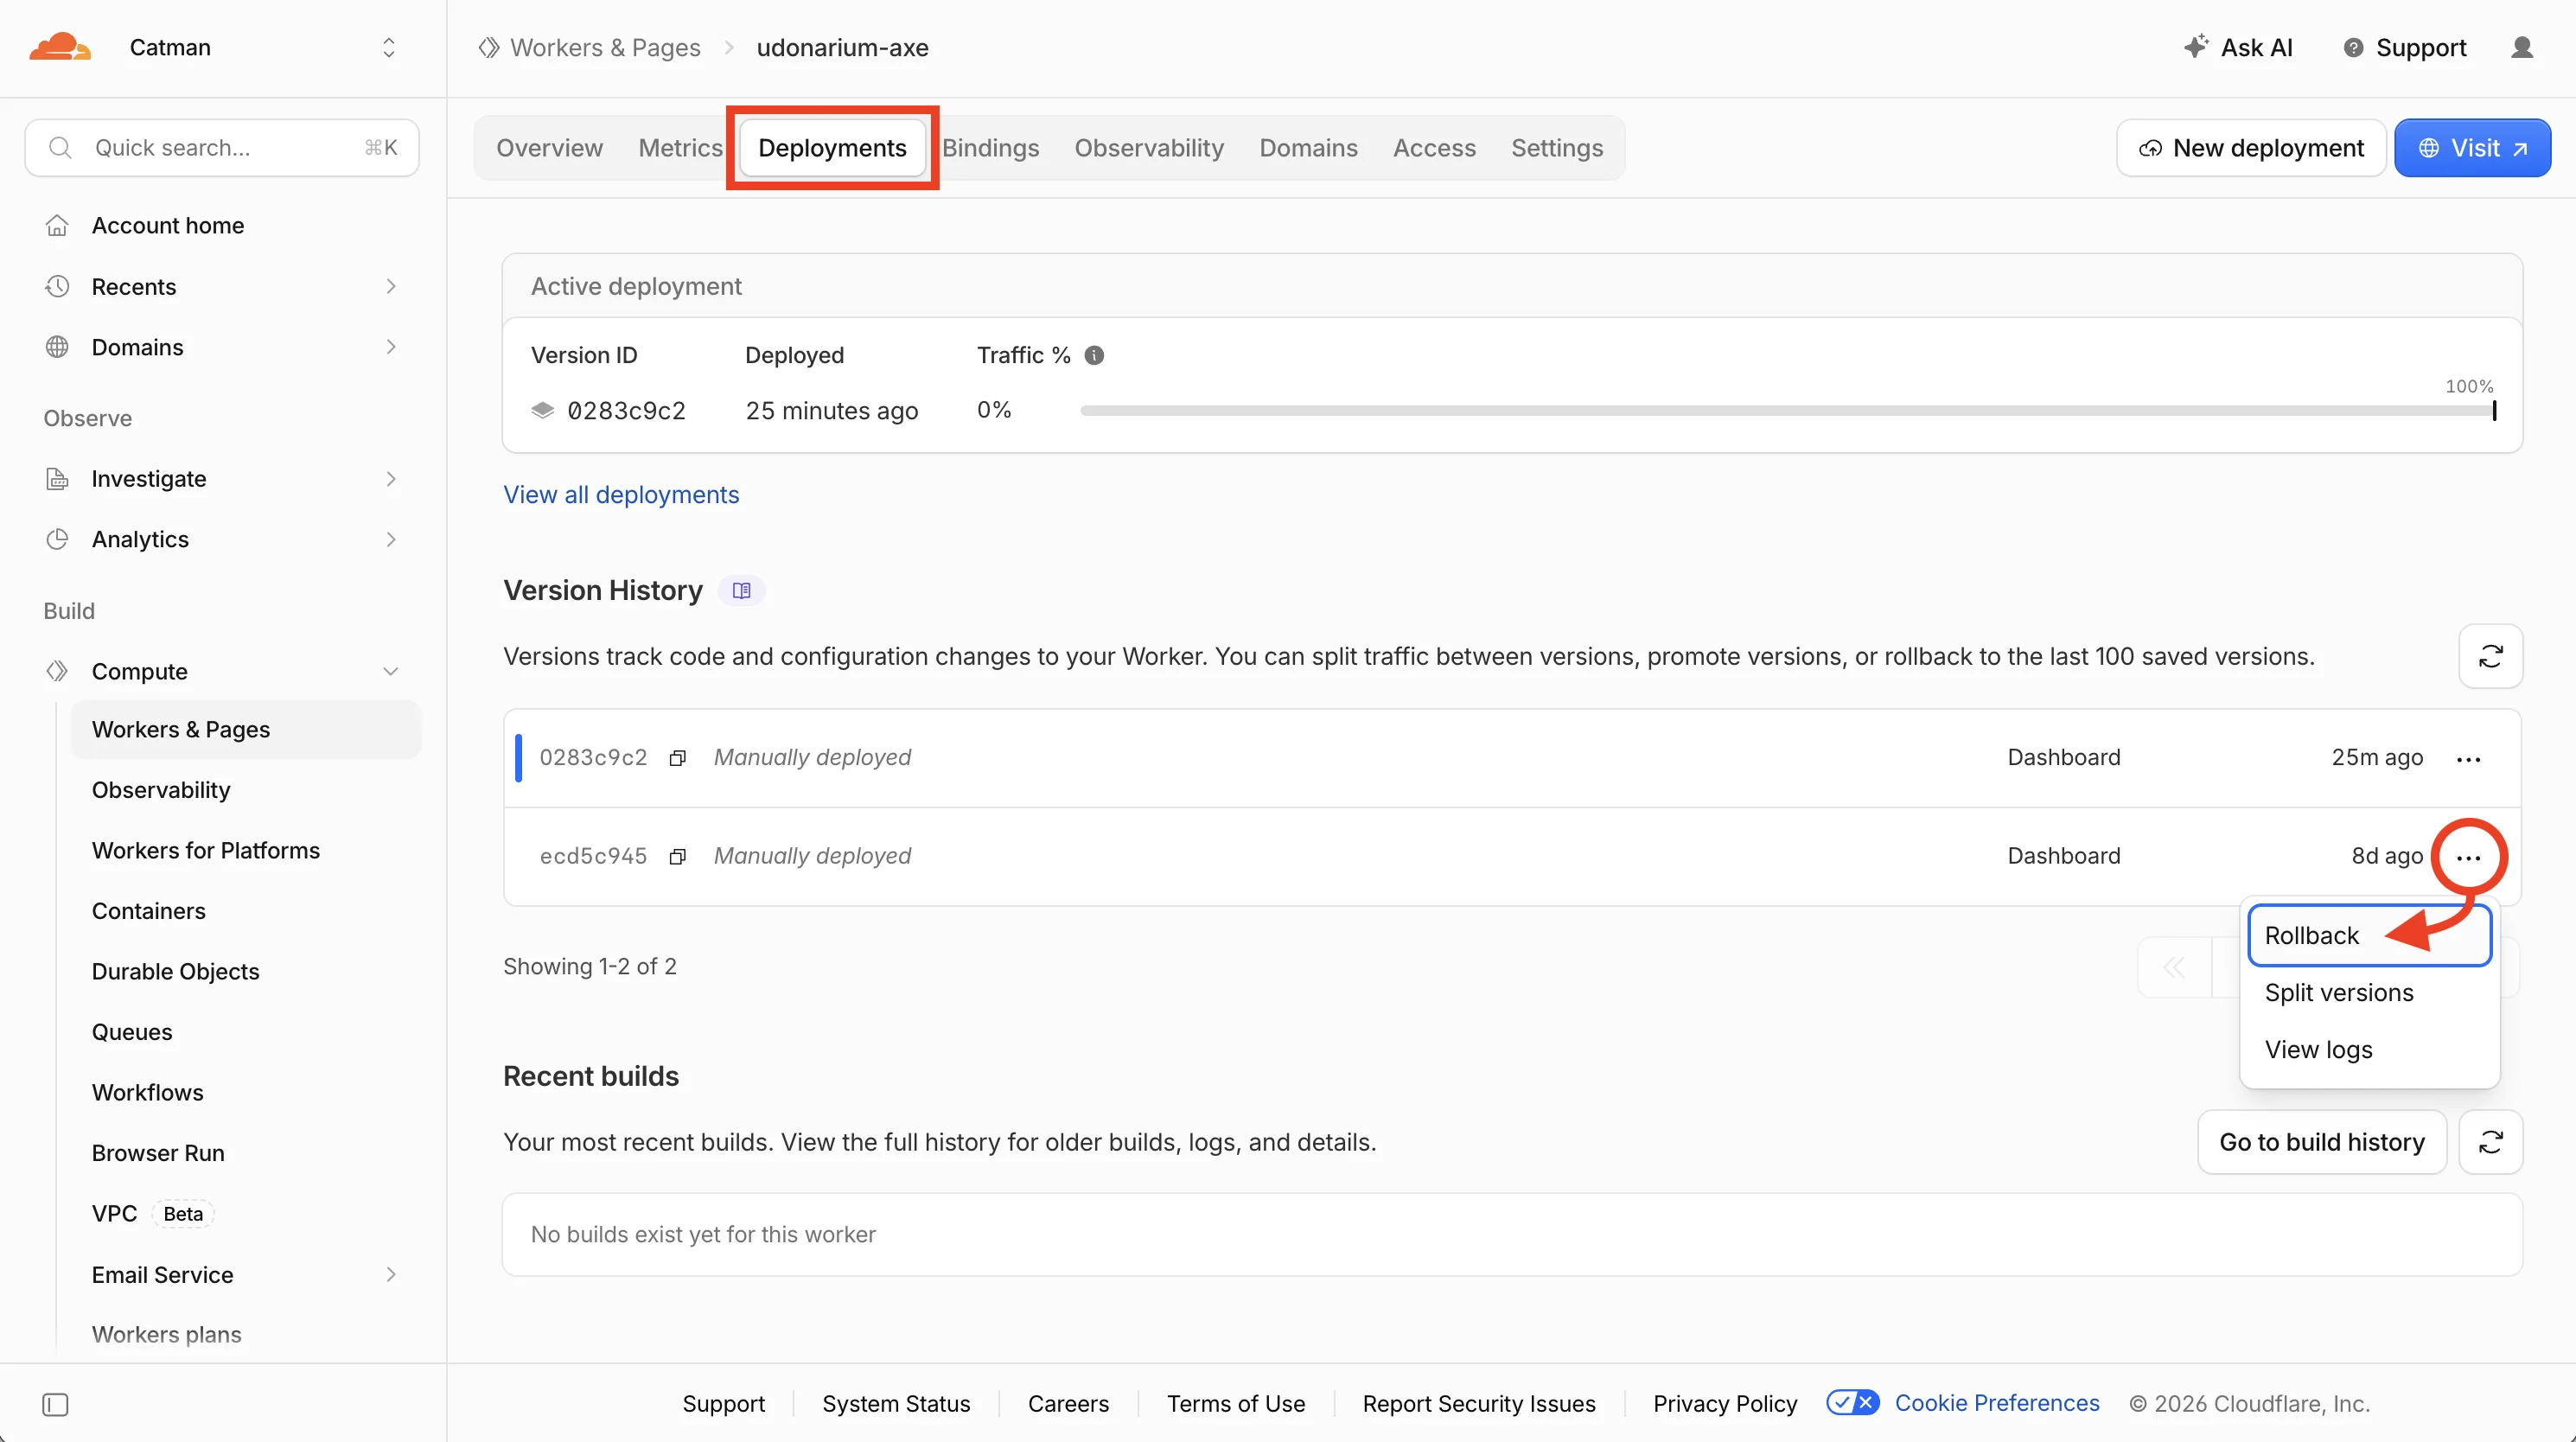Click the sidebar Domains globe icon

[57, 347]
